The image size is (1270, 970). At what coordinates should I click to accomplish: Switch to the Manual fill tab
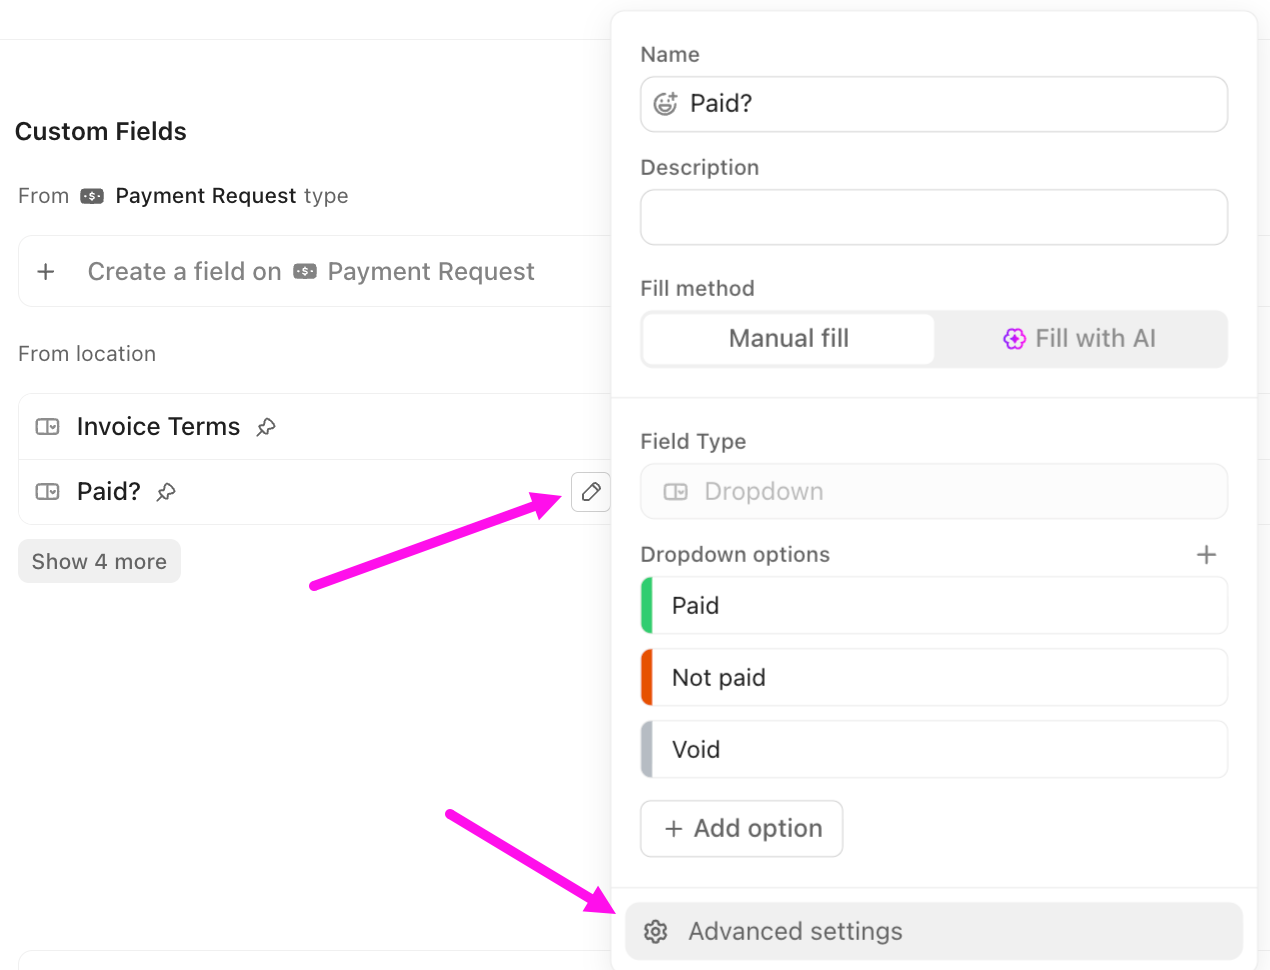(787, 339)
